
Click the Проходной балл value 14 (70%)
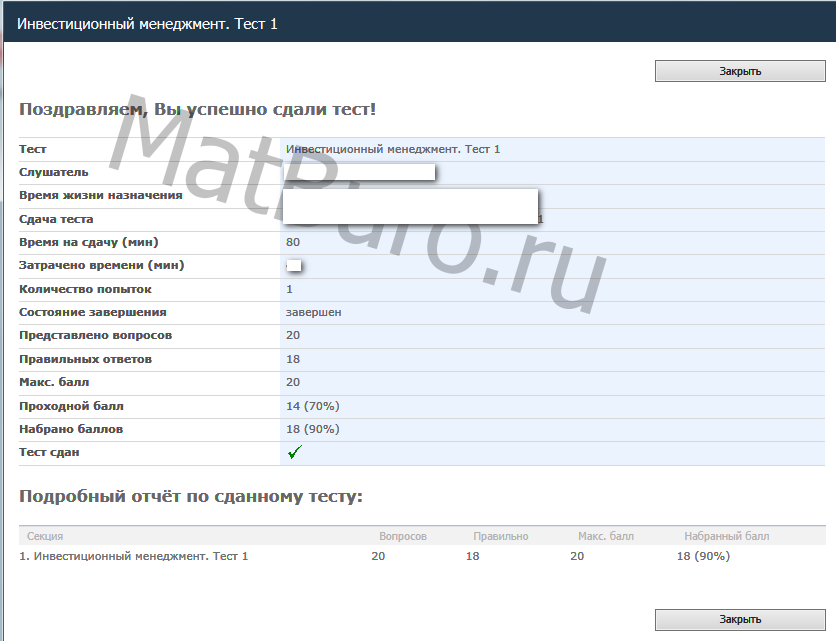click(312, 406)
